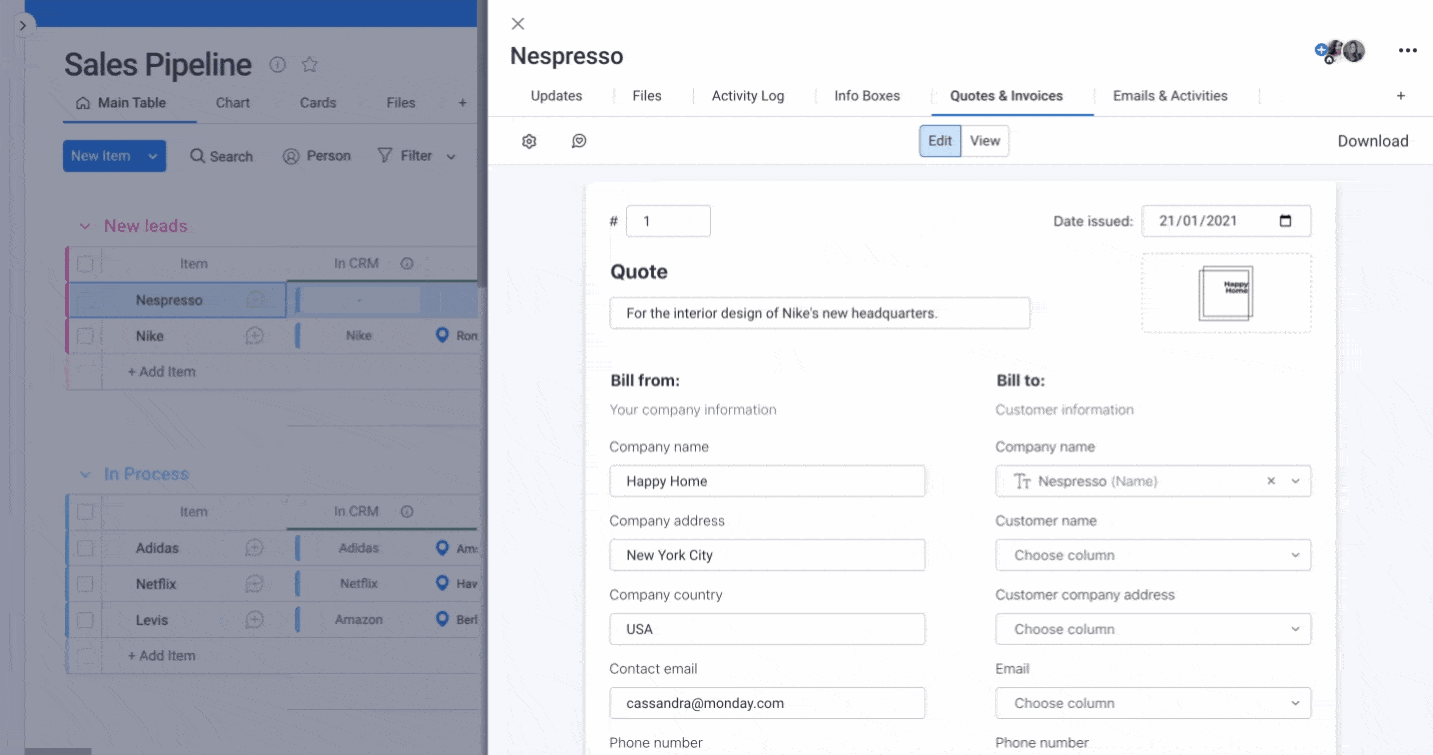
Task: Open the Bill to Company name dropdown
Action: (x=1153, y=481)
